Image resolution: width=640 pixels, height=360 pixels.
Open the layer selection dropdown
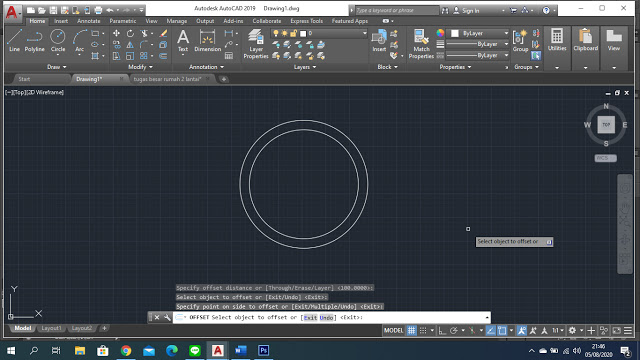(364, 33)
